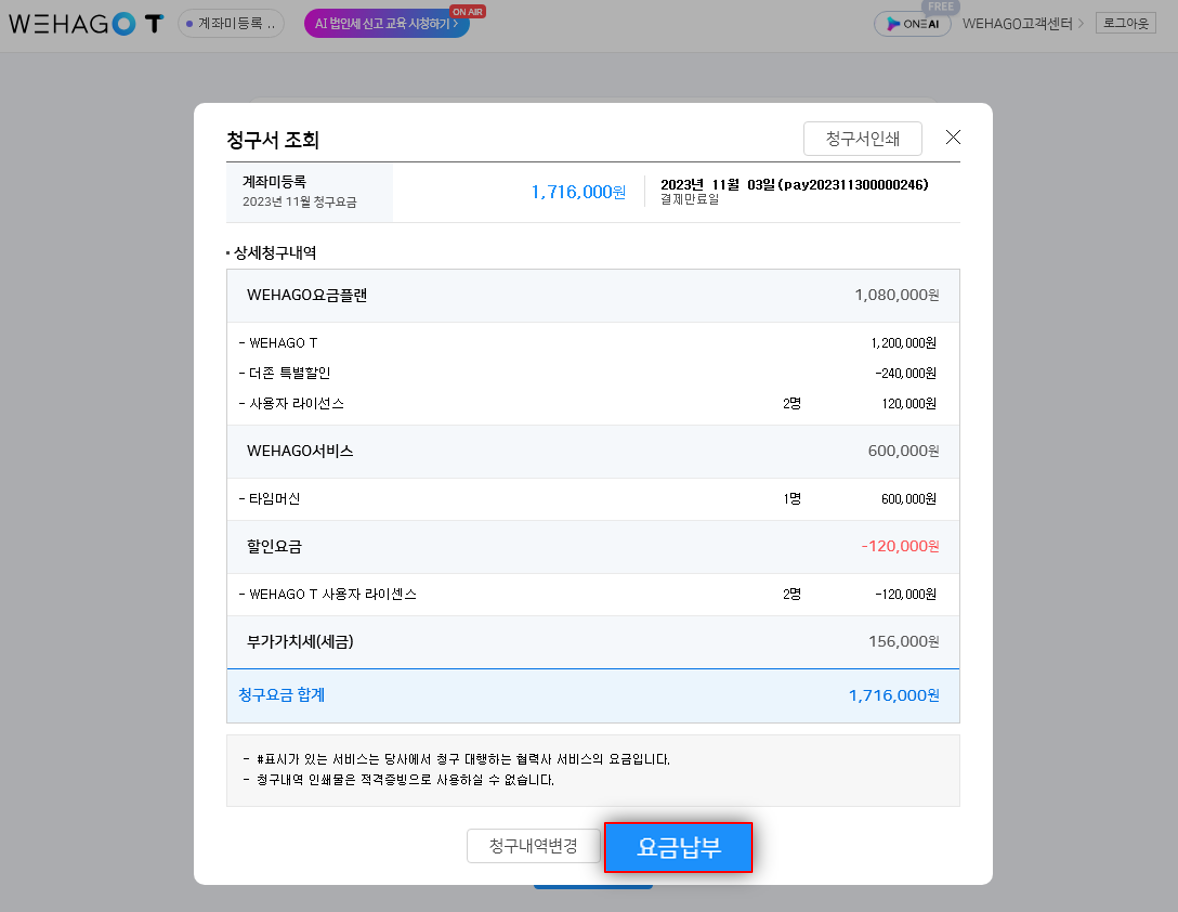Click the 결제만료일 label
Image resolution: width=1178 pixels, height=912 pixels.
click(x=690, y=200)
